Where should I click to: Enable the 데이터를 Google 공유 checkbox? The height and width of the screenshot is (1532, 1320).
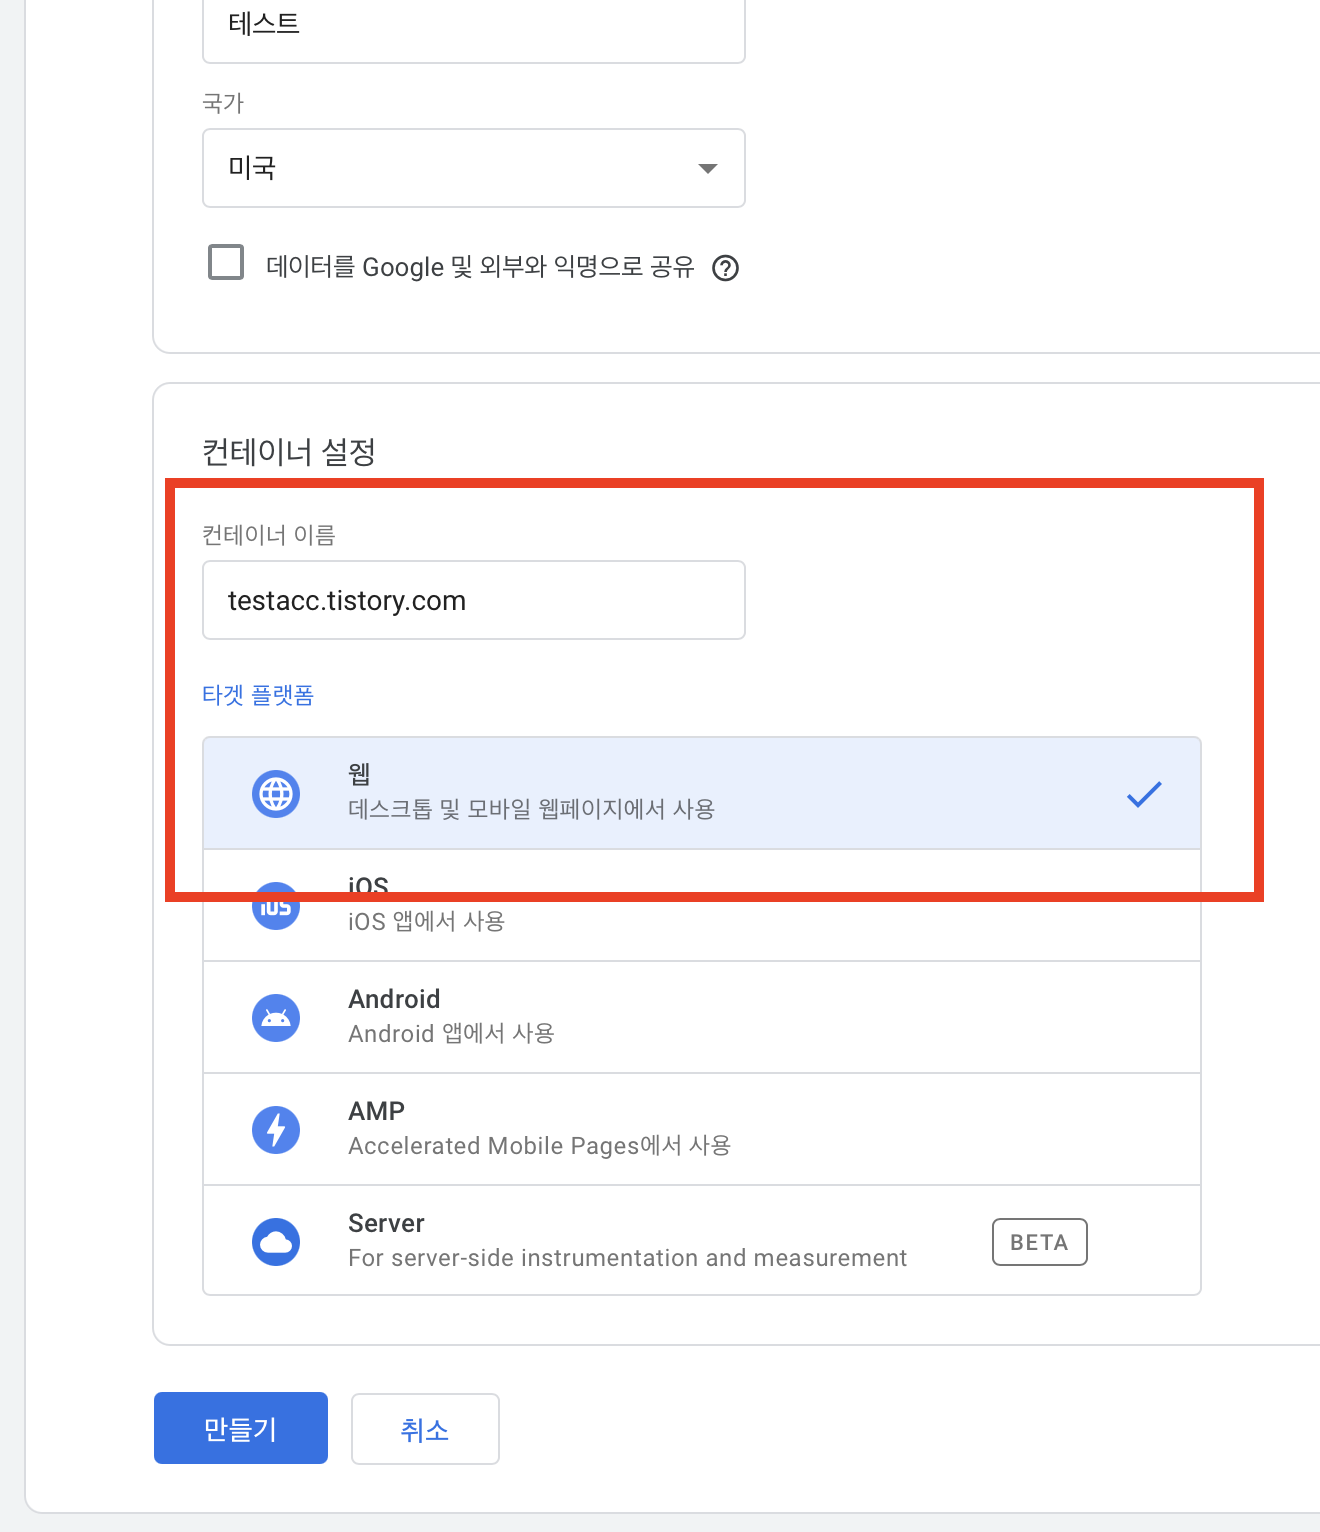click(226, 262)
